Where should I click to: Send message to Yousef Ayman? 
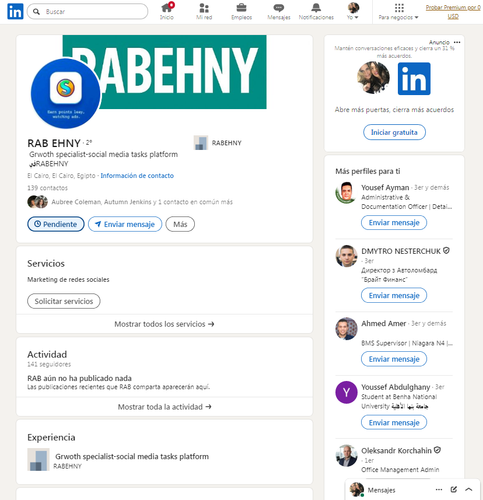pos(394,223)
